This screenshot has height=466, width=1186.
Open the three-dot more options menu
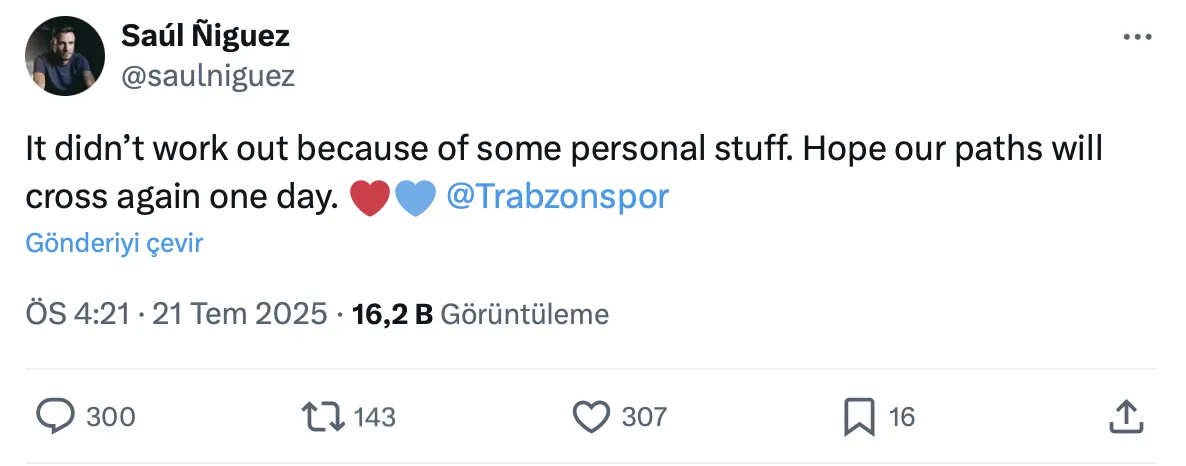[x=1138, y=37]
